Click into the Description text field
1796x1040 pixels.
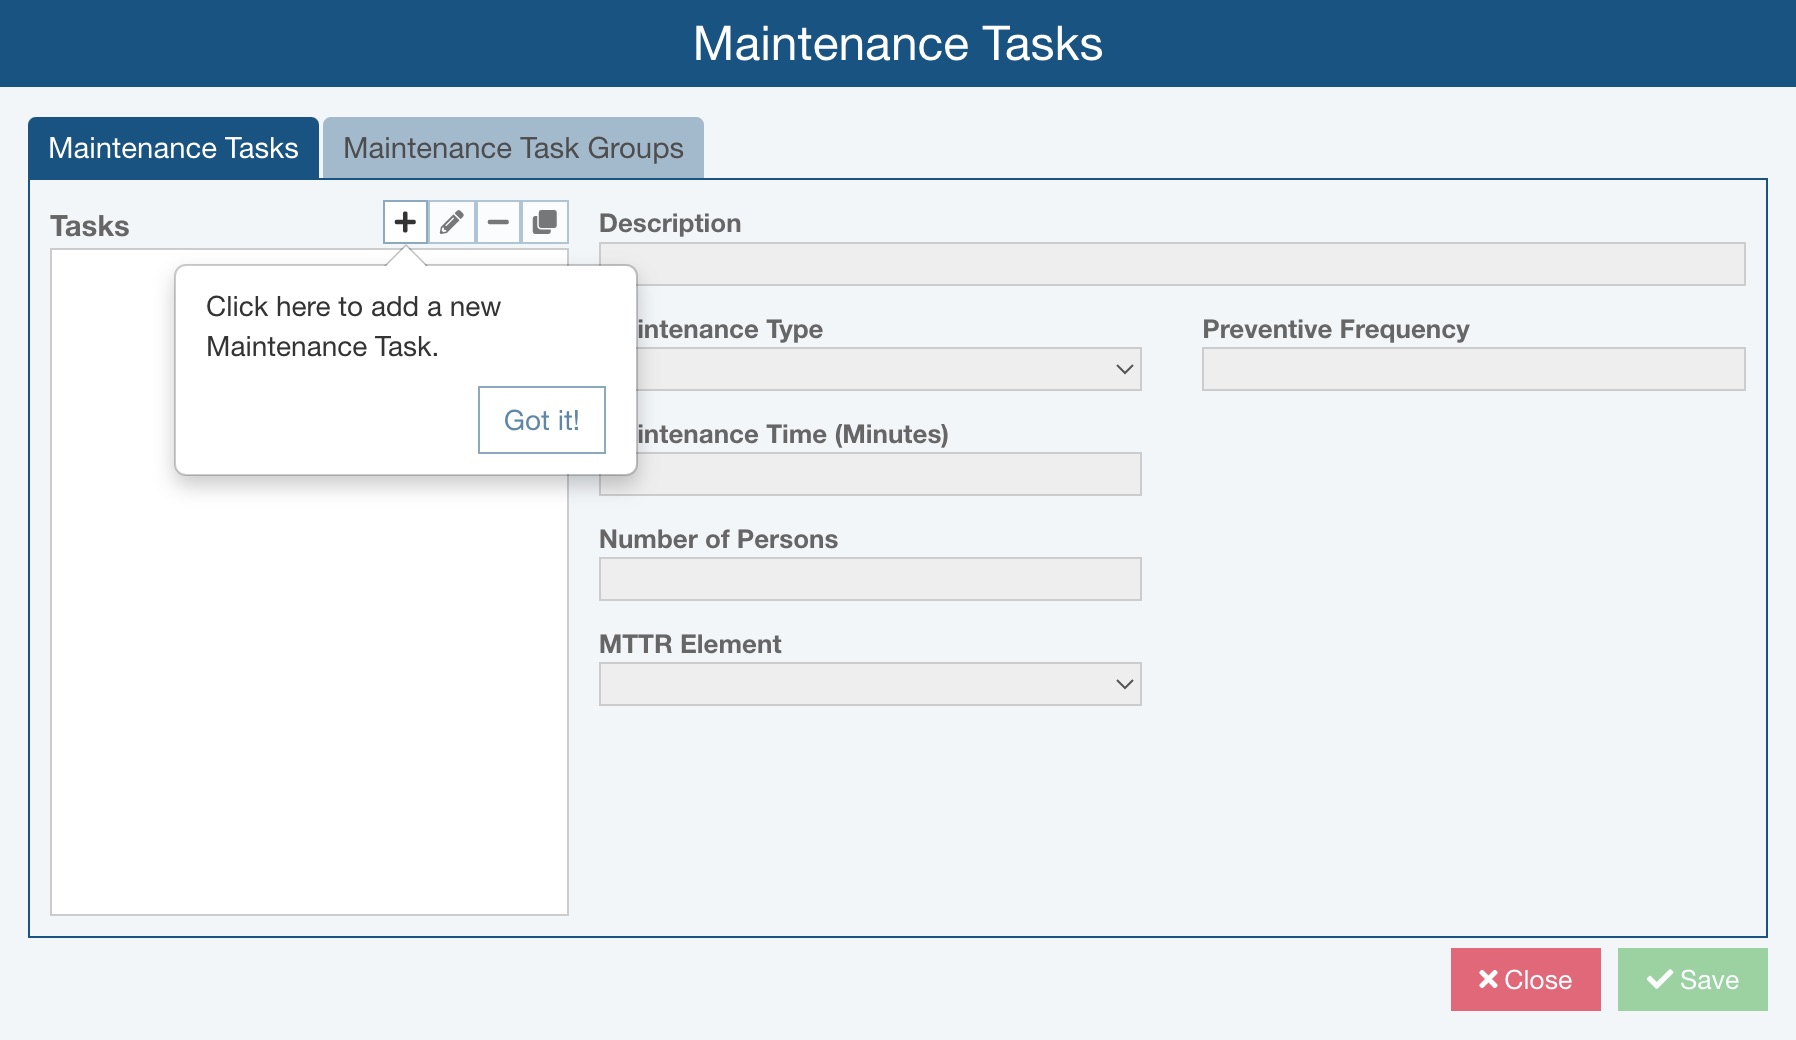pyautogui.click(x=1172, y=264)
